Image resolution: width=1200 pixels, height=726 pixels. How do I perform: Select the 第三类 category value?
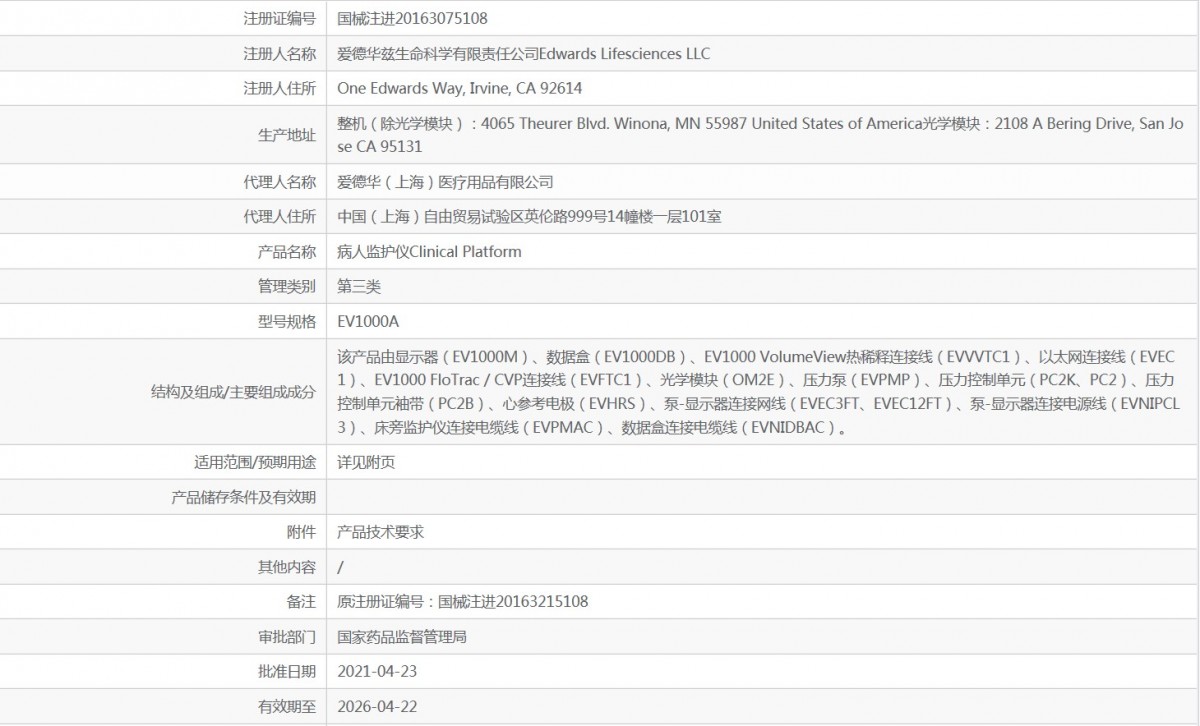tap(359, 286)
